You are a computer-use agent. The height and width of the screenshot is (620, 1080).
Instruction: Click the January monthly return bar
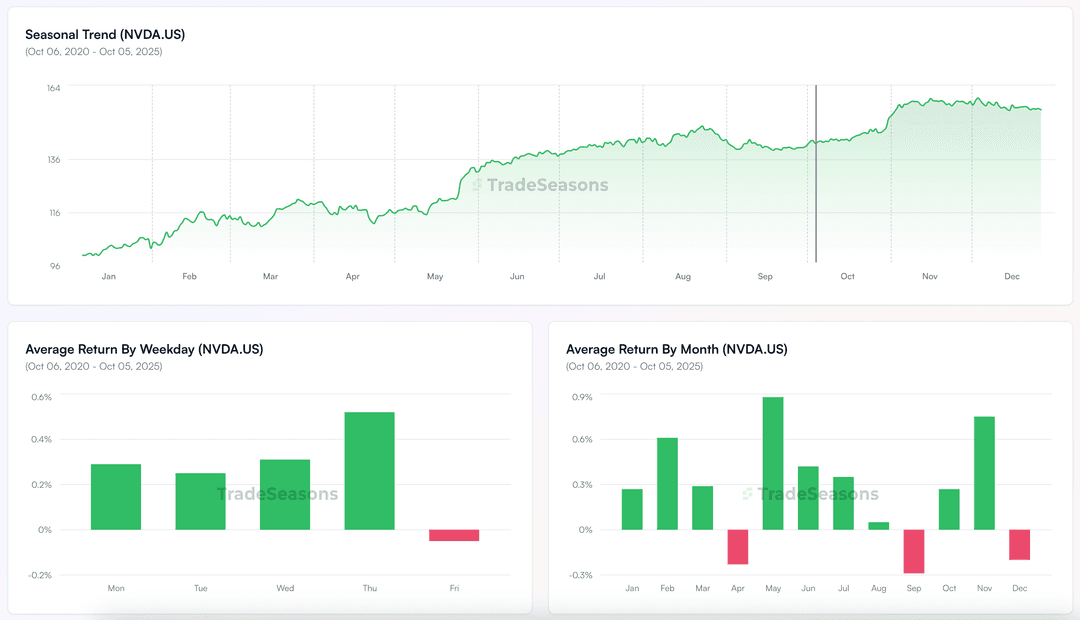click(x=632, y=509)
